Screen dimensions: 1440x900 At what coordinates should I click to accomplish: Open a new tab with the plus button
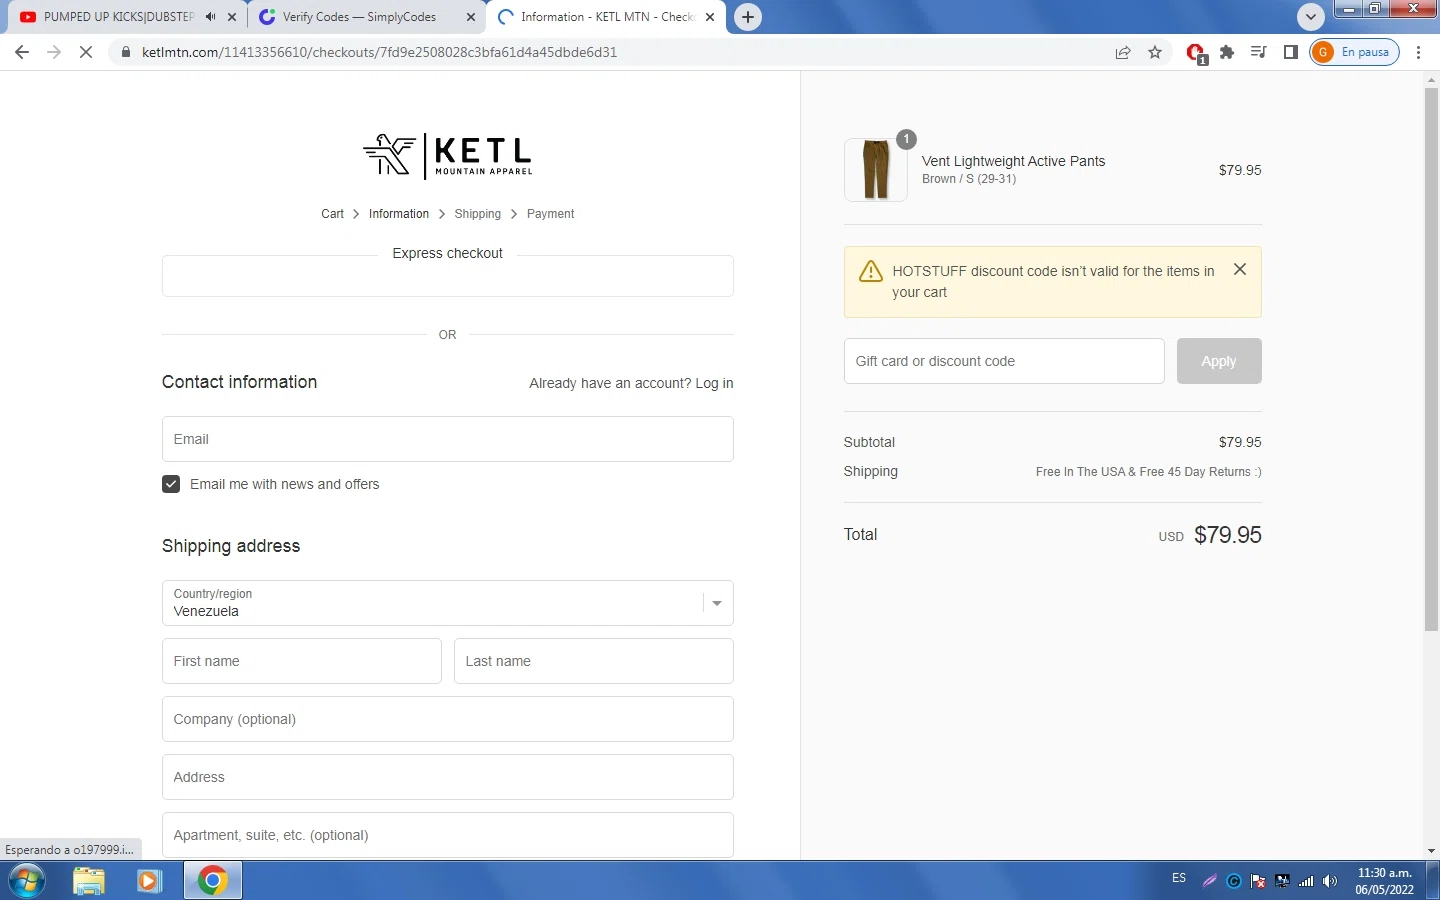(748, 17)
